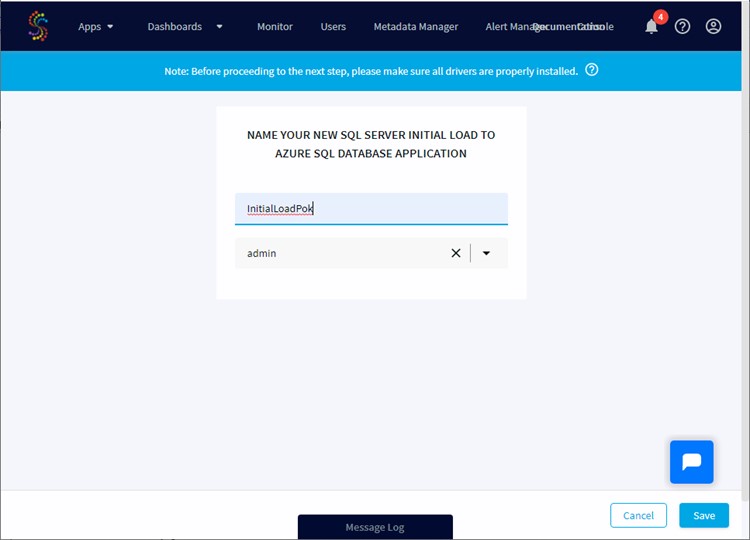Screen dimensions: 750x540
Task: Open the notifications bell
Action: tap(651, 26)
